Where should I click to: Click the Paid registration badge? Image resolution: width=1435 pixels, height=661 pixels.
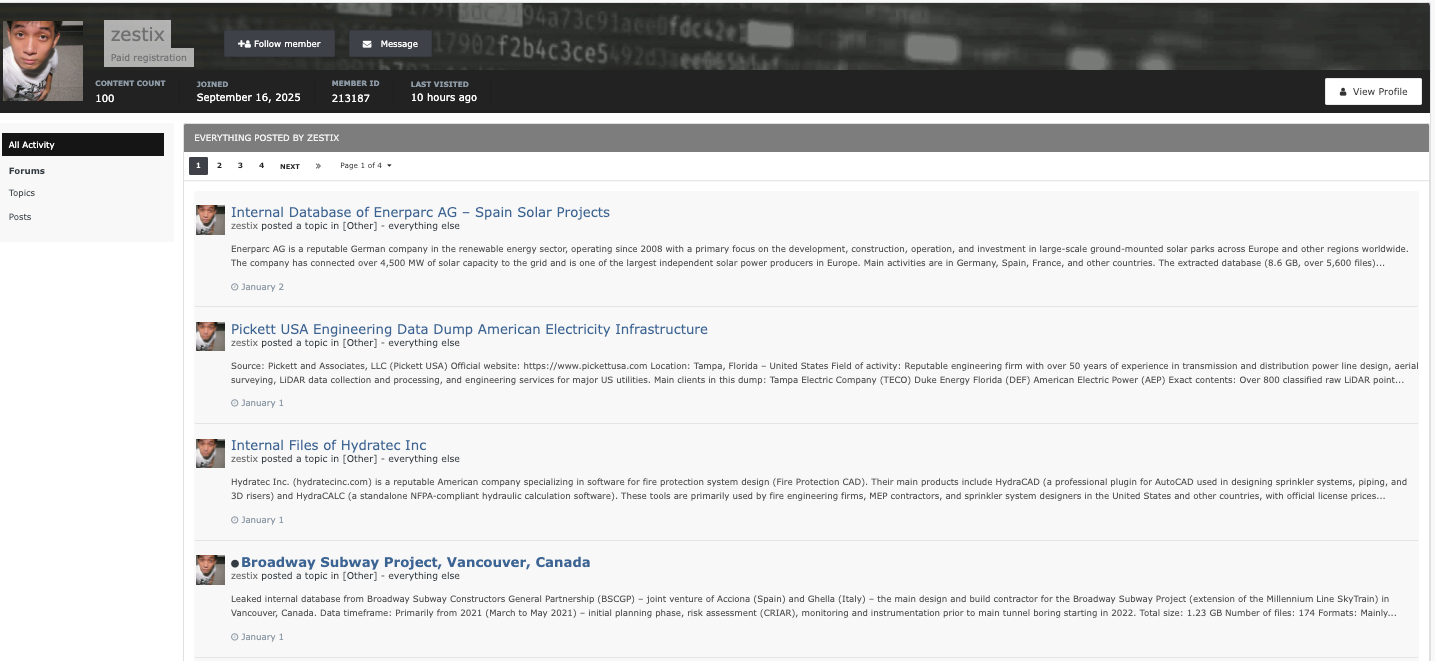tap(148, 58)
